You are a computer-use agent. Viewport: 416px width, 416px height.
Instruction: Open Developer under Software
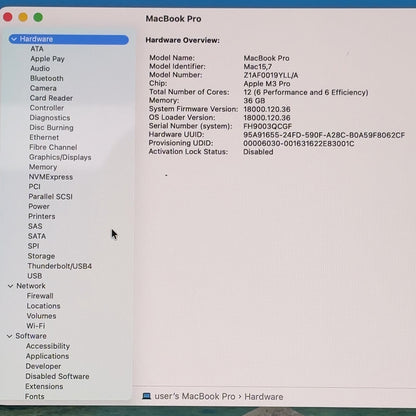(x=43, y=366)
